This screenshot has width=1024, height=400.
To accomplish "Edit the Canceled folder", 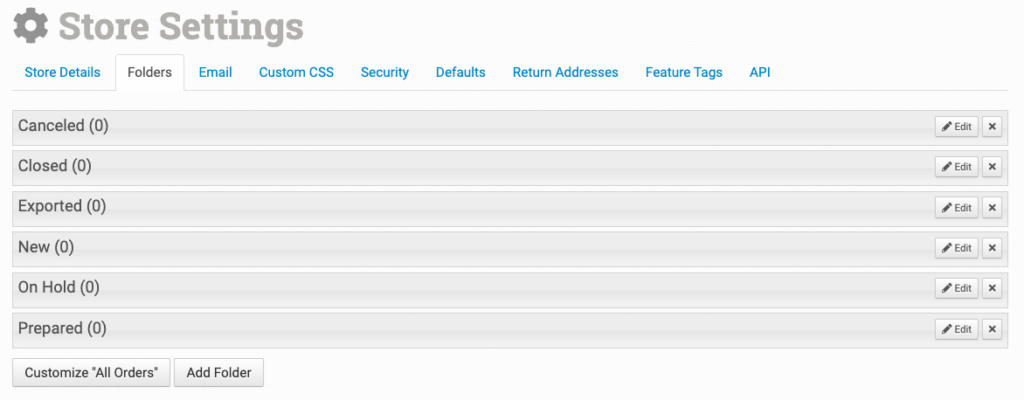I will tap(956, 127).
